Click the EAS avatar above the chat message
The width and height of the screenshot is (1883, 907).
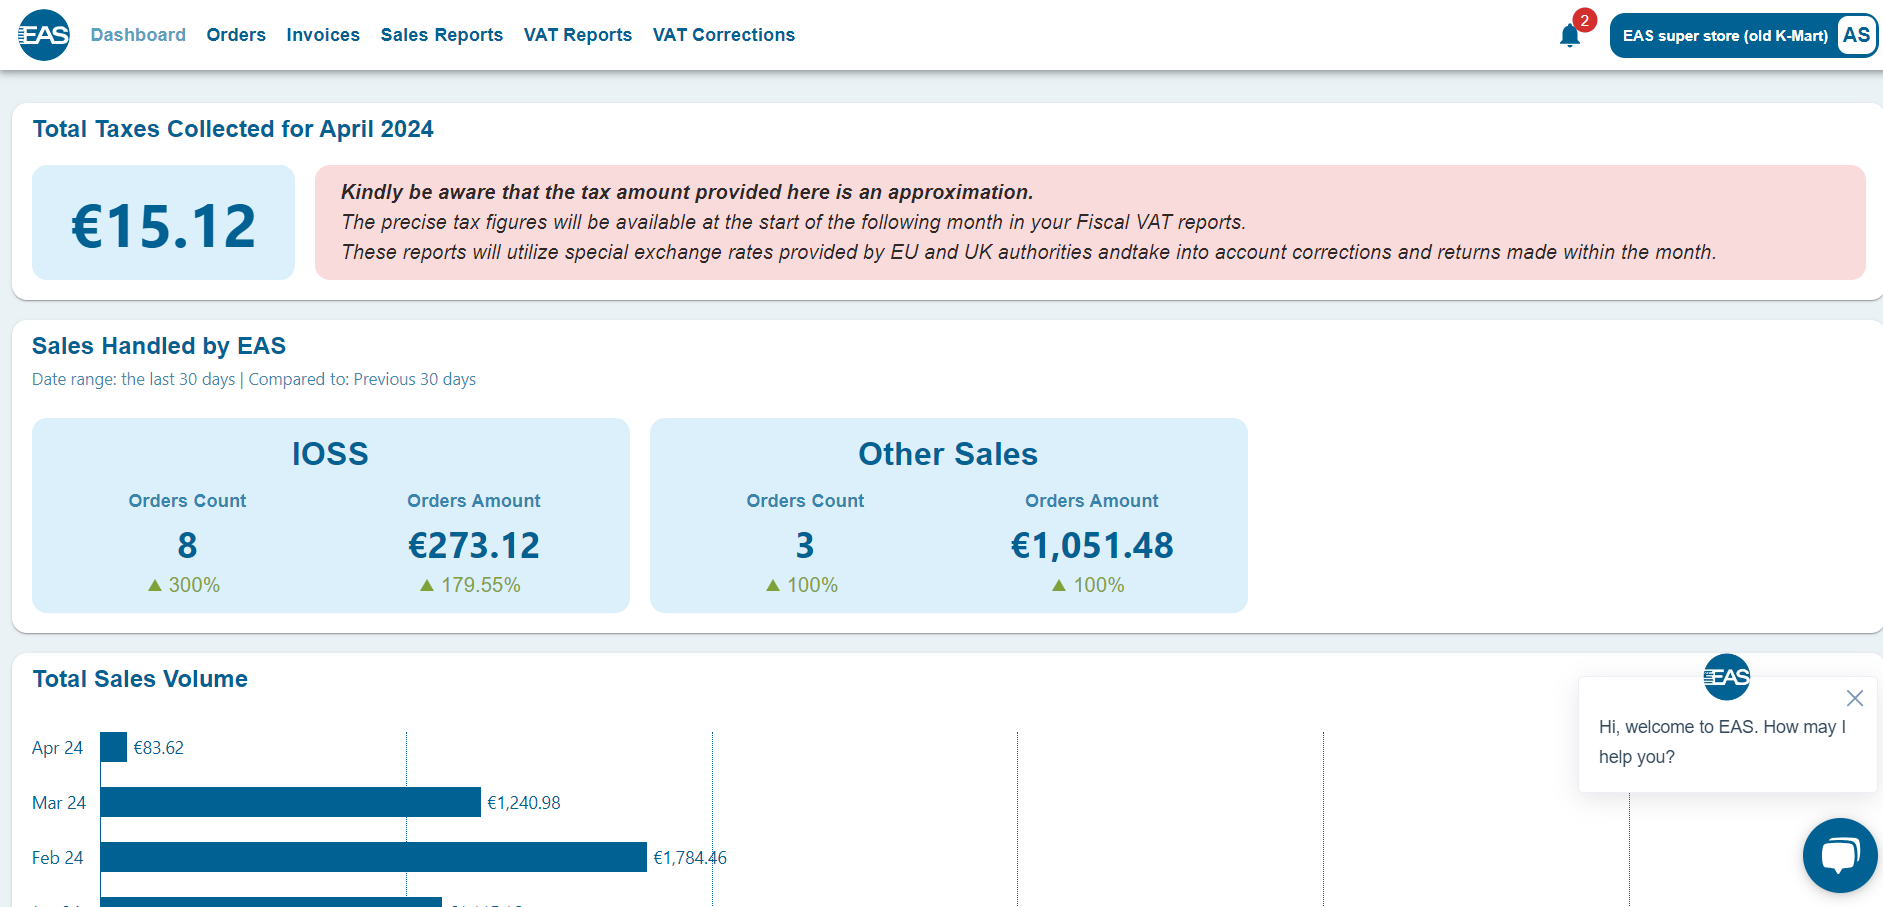tap(1726, 677)
